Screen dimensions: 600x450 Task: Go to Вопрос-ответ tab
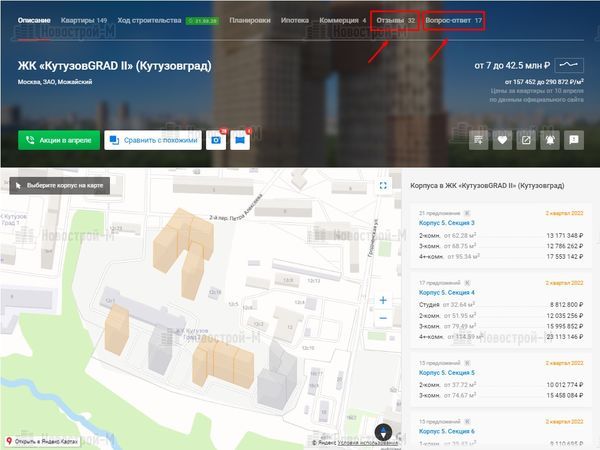(468, 20)
